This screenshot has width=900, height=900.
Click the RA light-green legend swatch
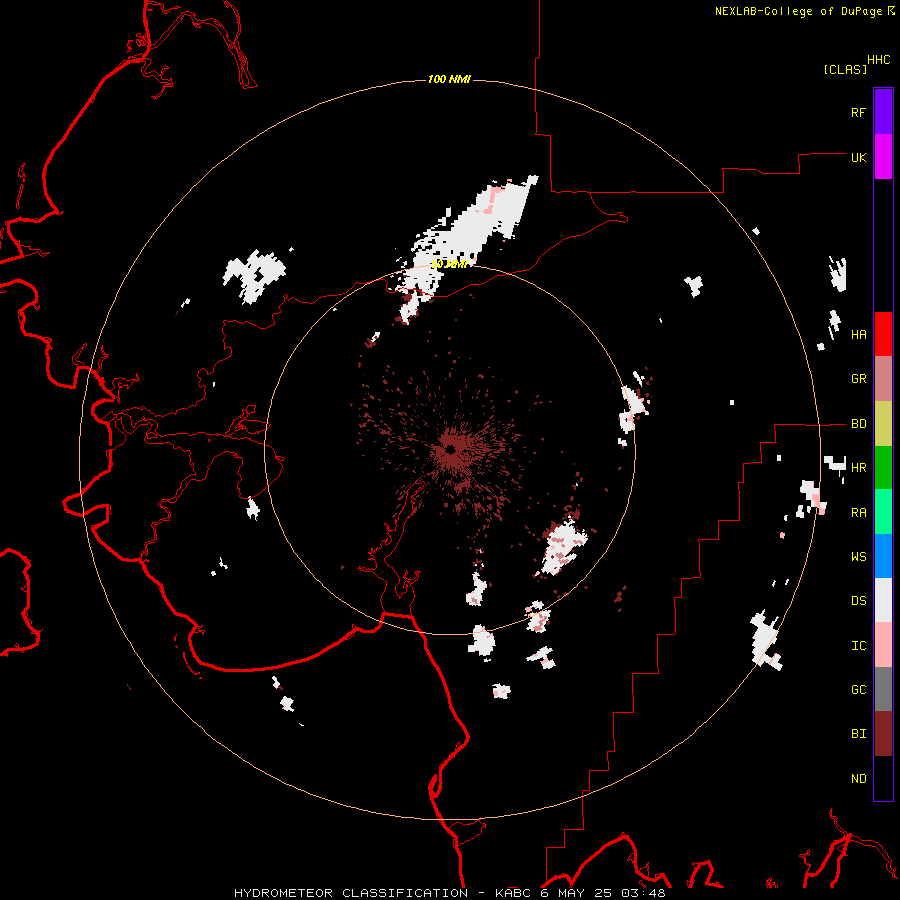(x=883, y=512)
